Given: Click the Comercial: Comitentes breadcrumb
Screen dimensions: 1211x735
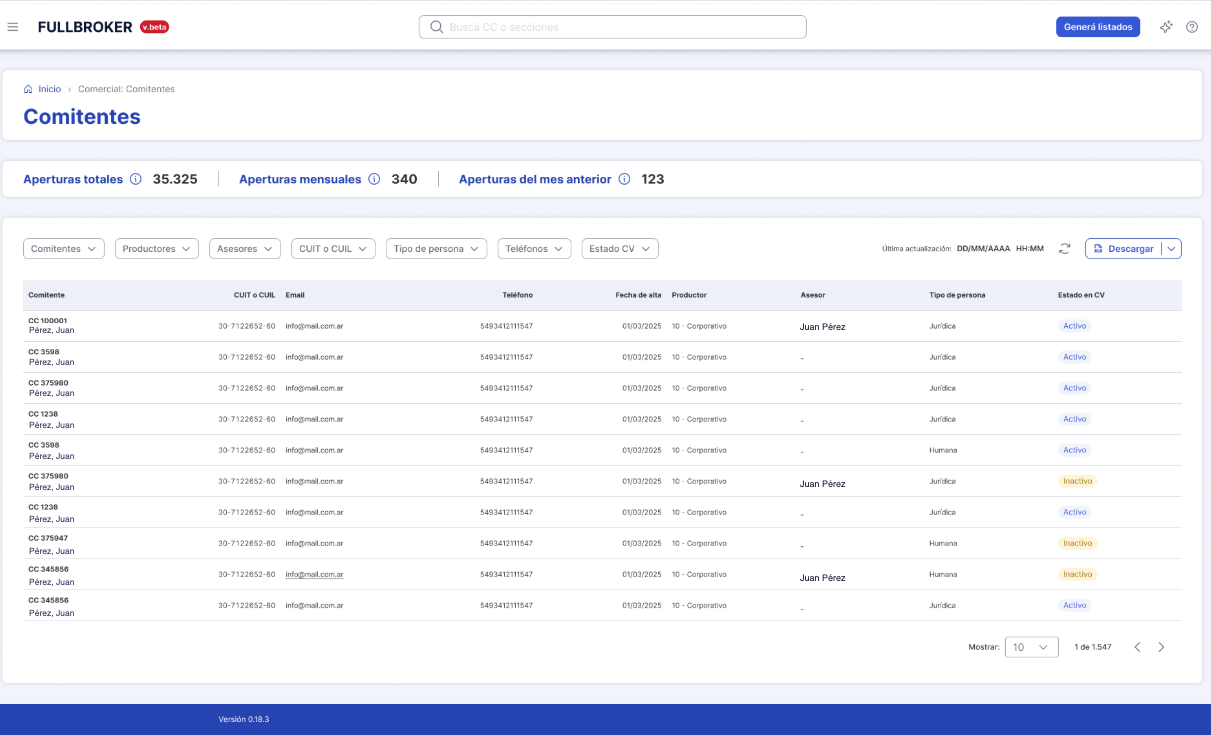Looking at the screenshot, I should [126, 89].
